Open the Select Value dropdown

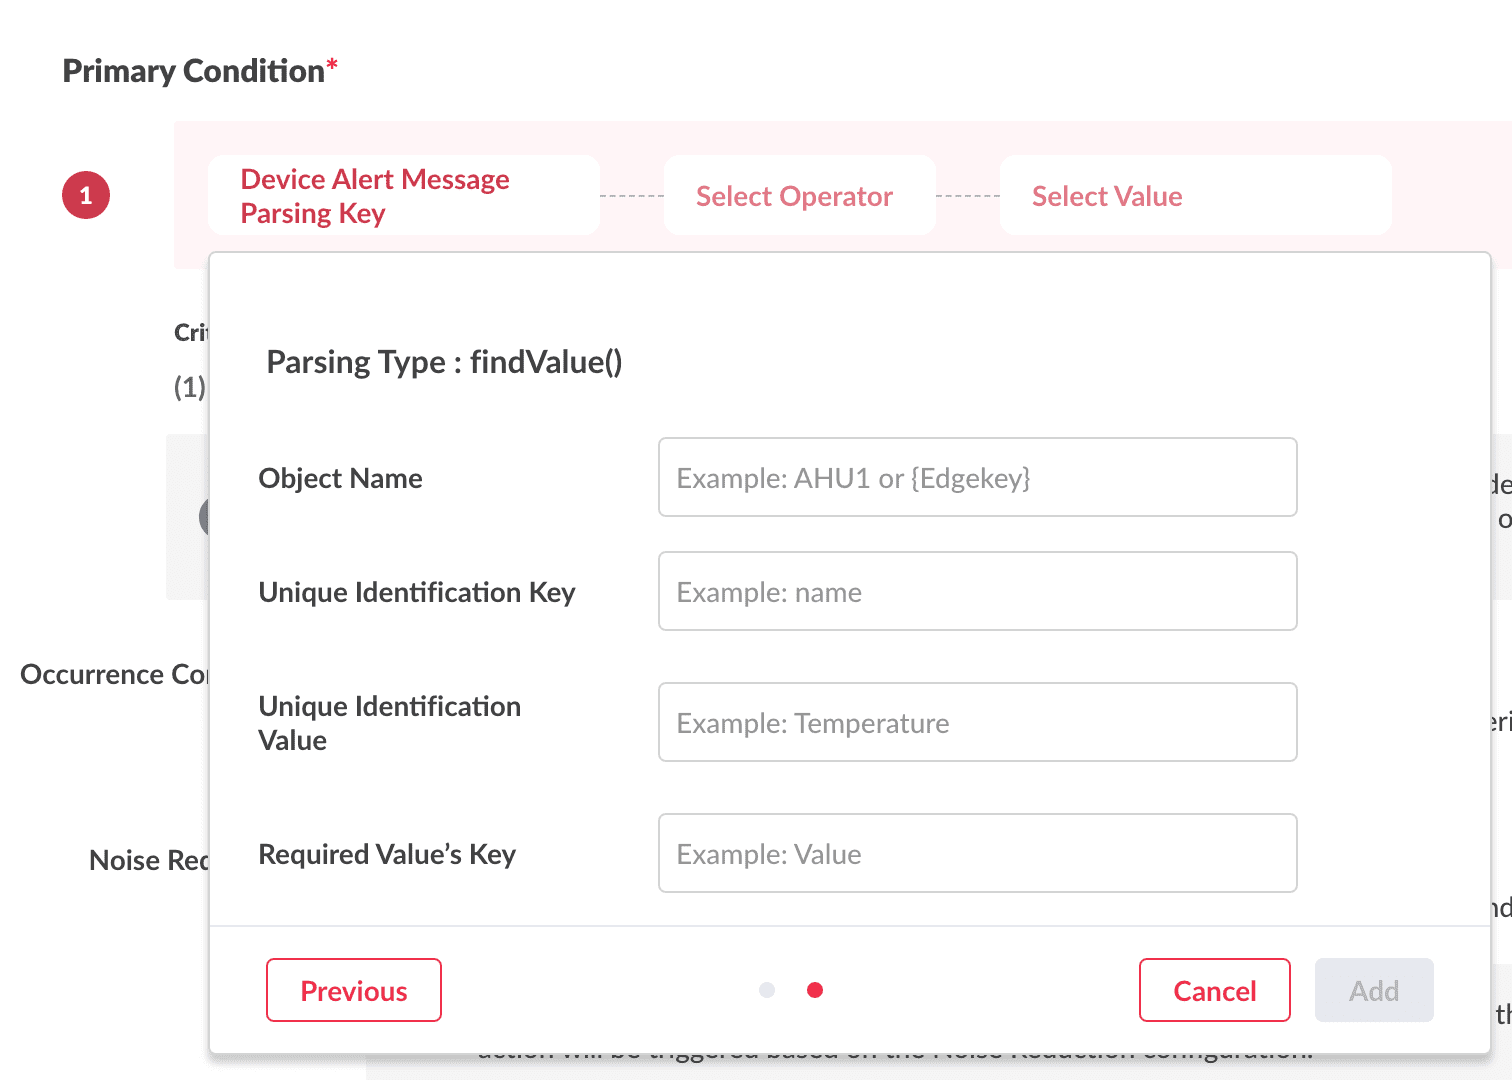(x=1195, y=196)
